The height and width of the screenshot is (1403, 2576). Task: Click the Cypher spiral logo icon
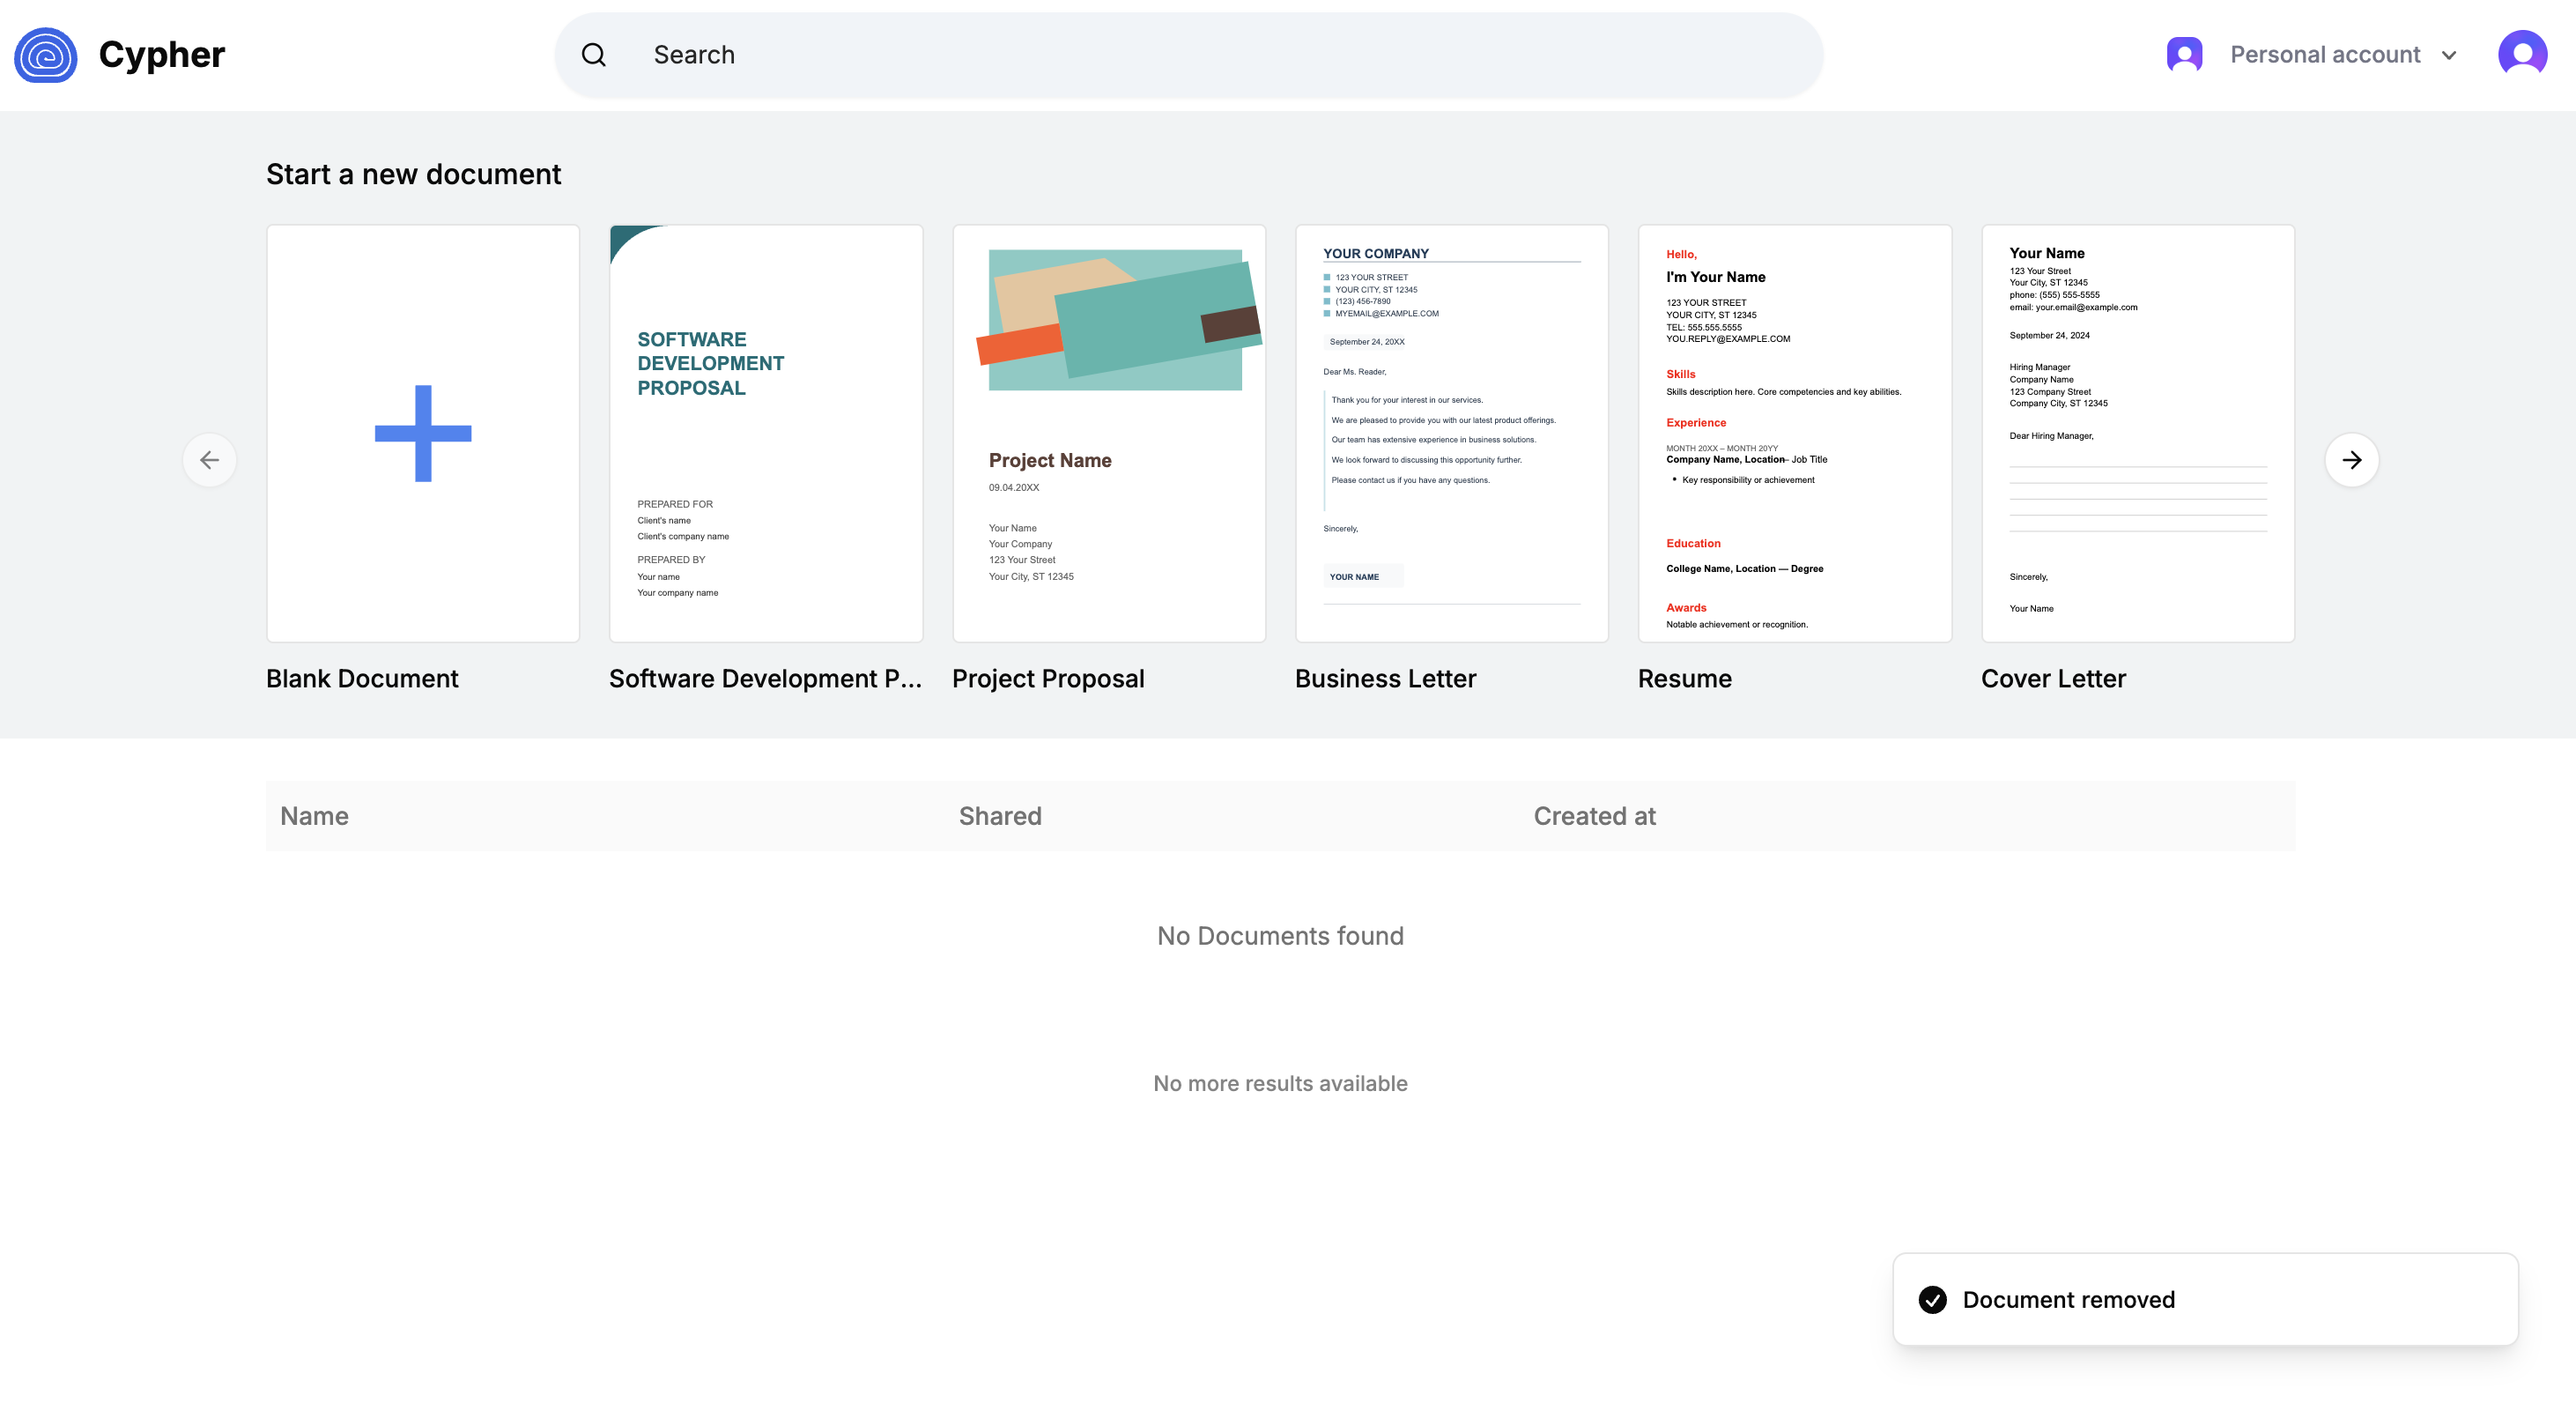click(x=46, y=55)
